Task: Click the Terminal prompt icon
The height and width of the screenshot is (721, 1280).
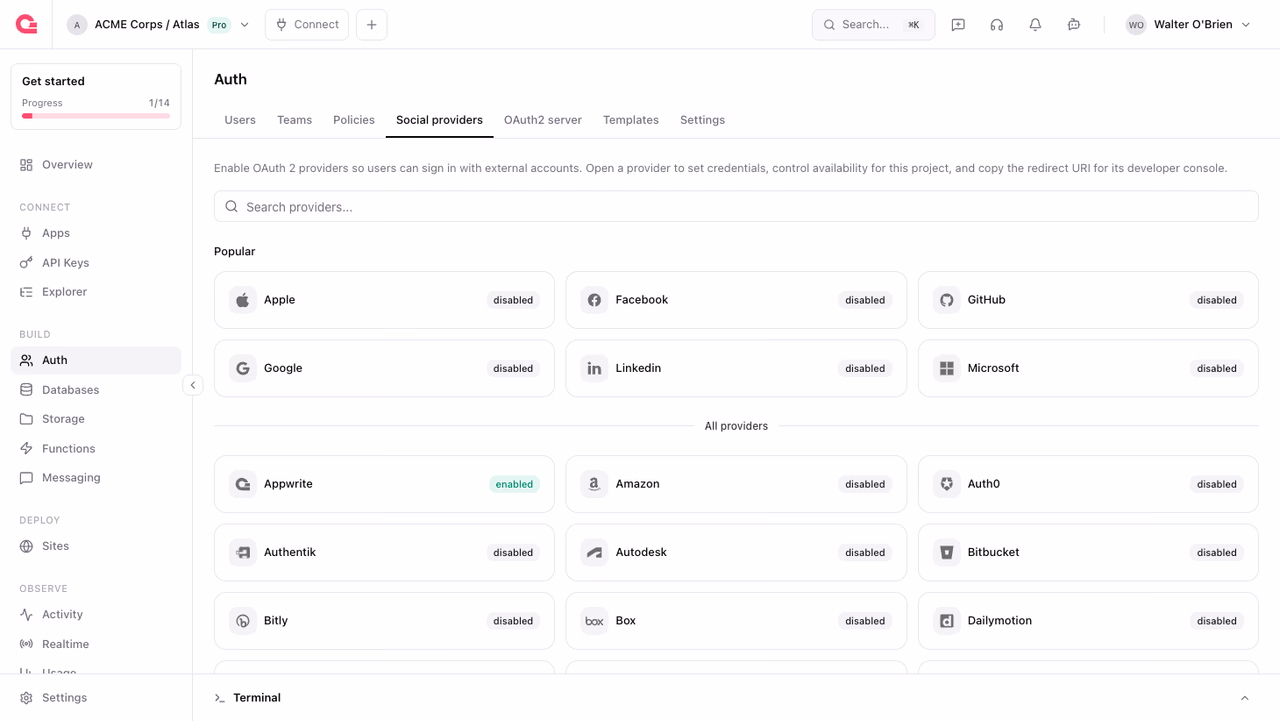Action: [x=220, y=698]
